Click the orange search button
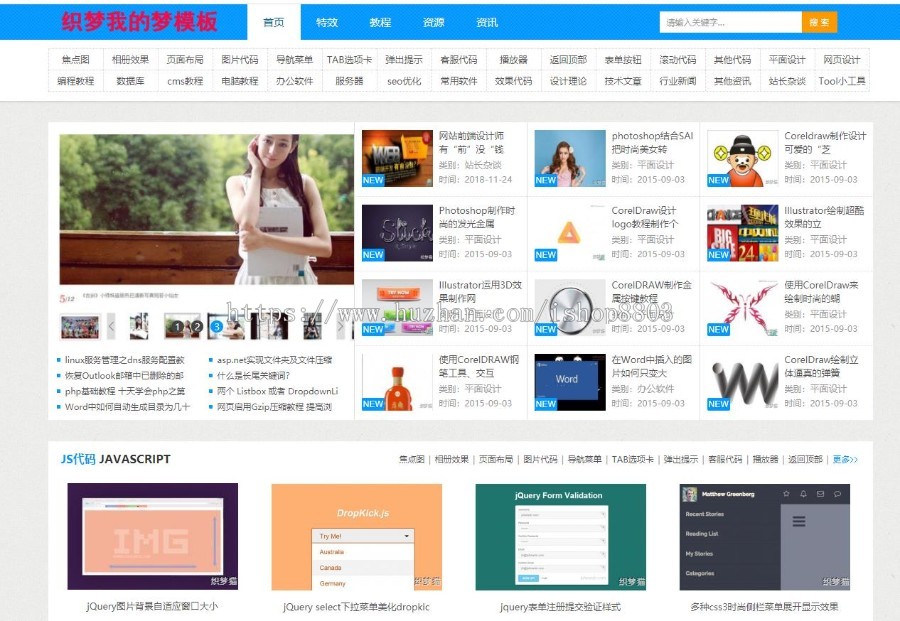Screen dimensions: 900x621 pyautogui.click(x=819, y=22)
